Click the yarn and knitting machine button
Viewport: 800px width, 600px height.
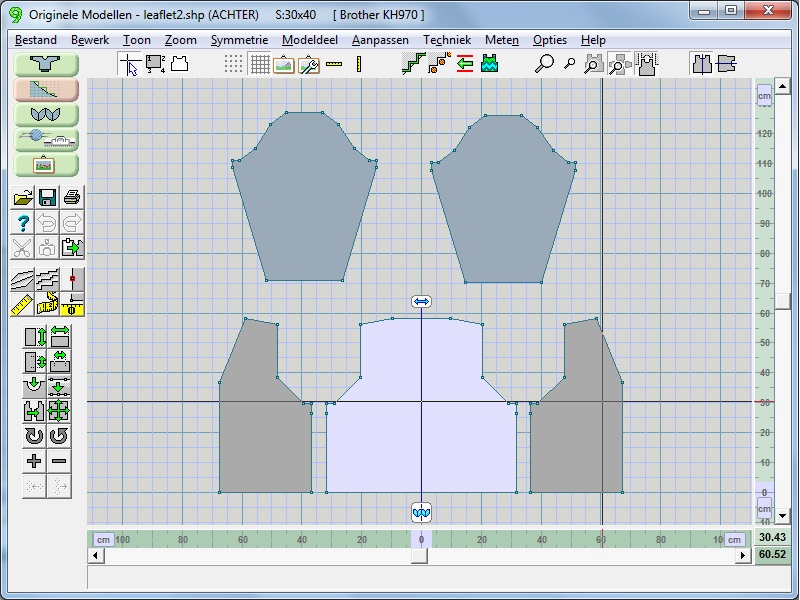47,139
